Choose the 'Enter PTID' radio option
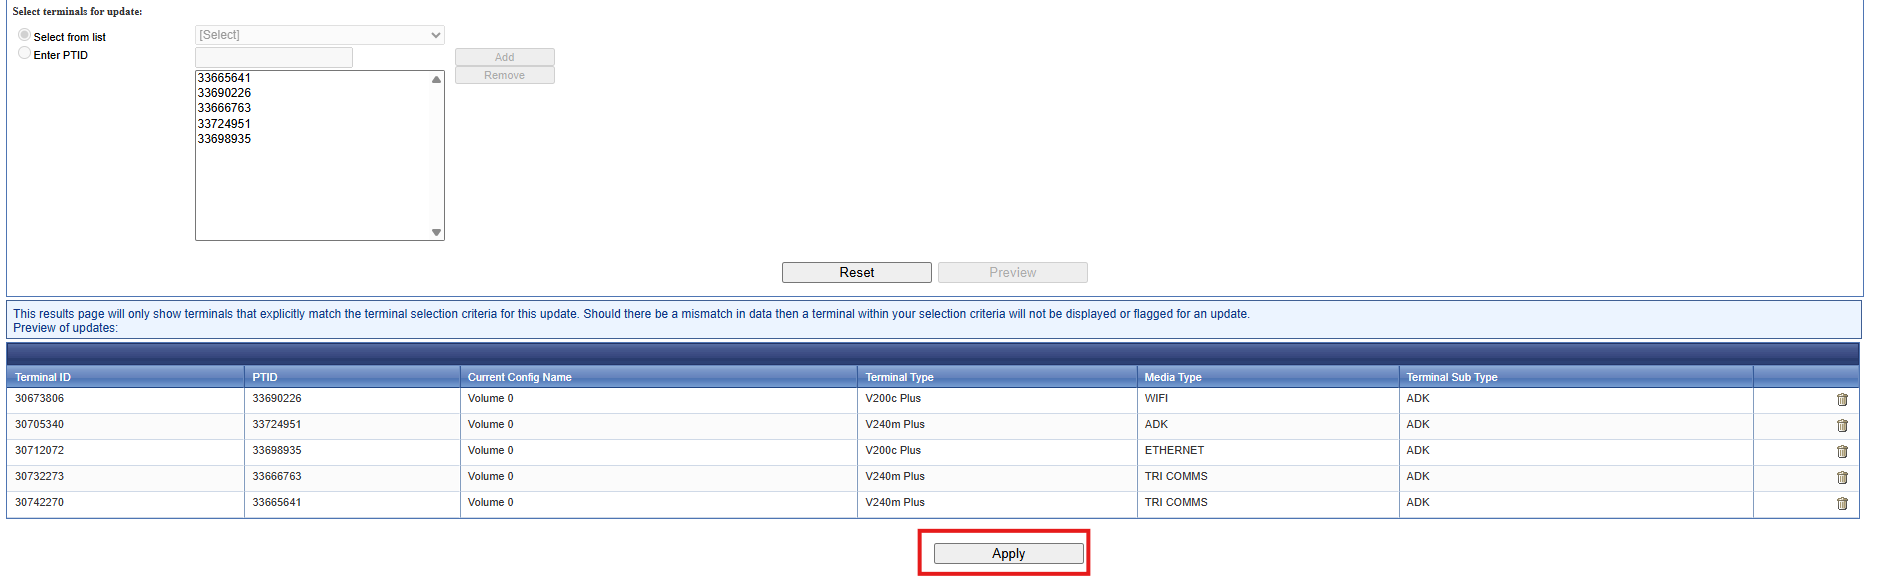 (x=25, y=53)
